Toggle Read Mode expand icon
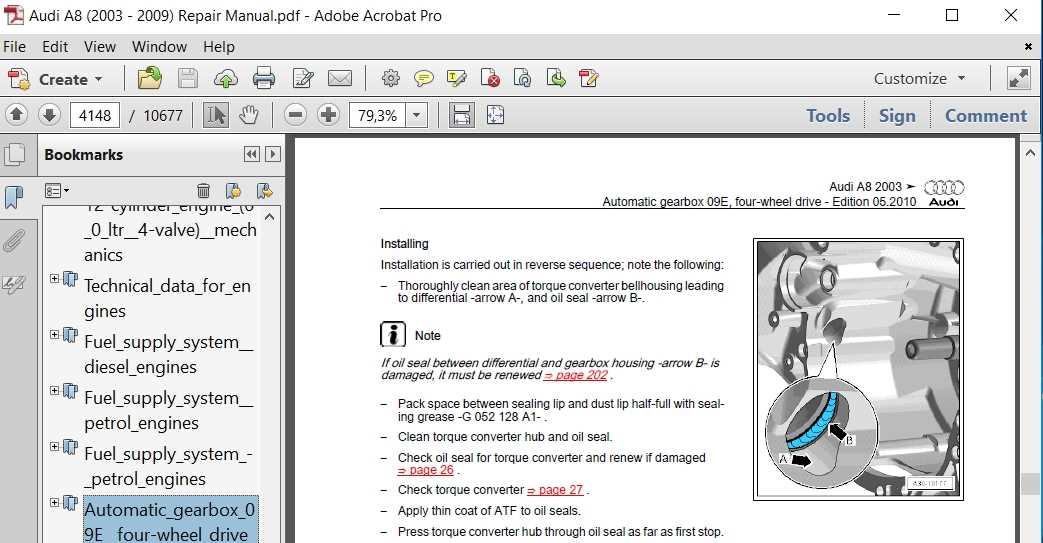The image size is (1043, 543). click(1019, 79)
